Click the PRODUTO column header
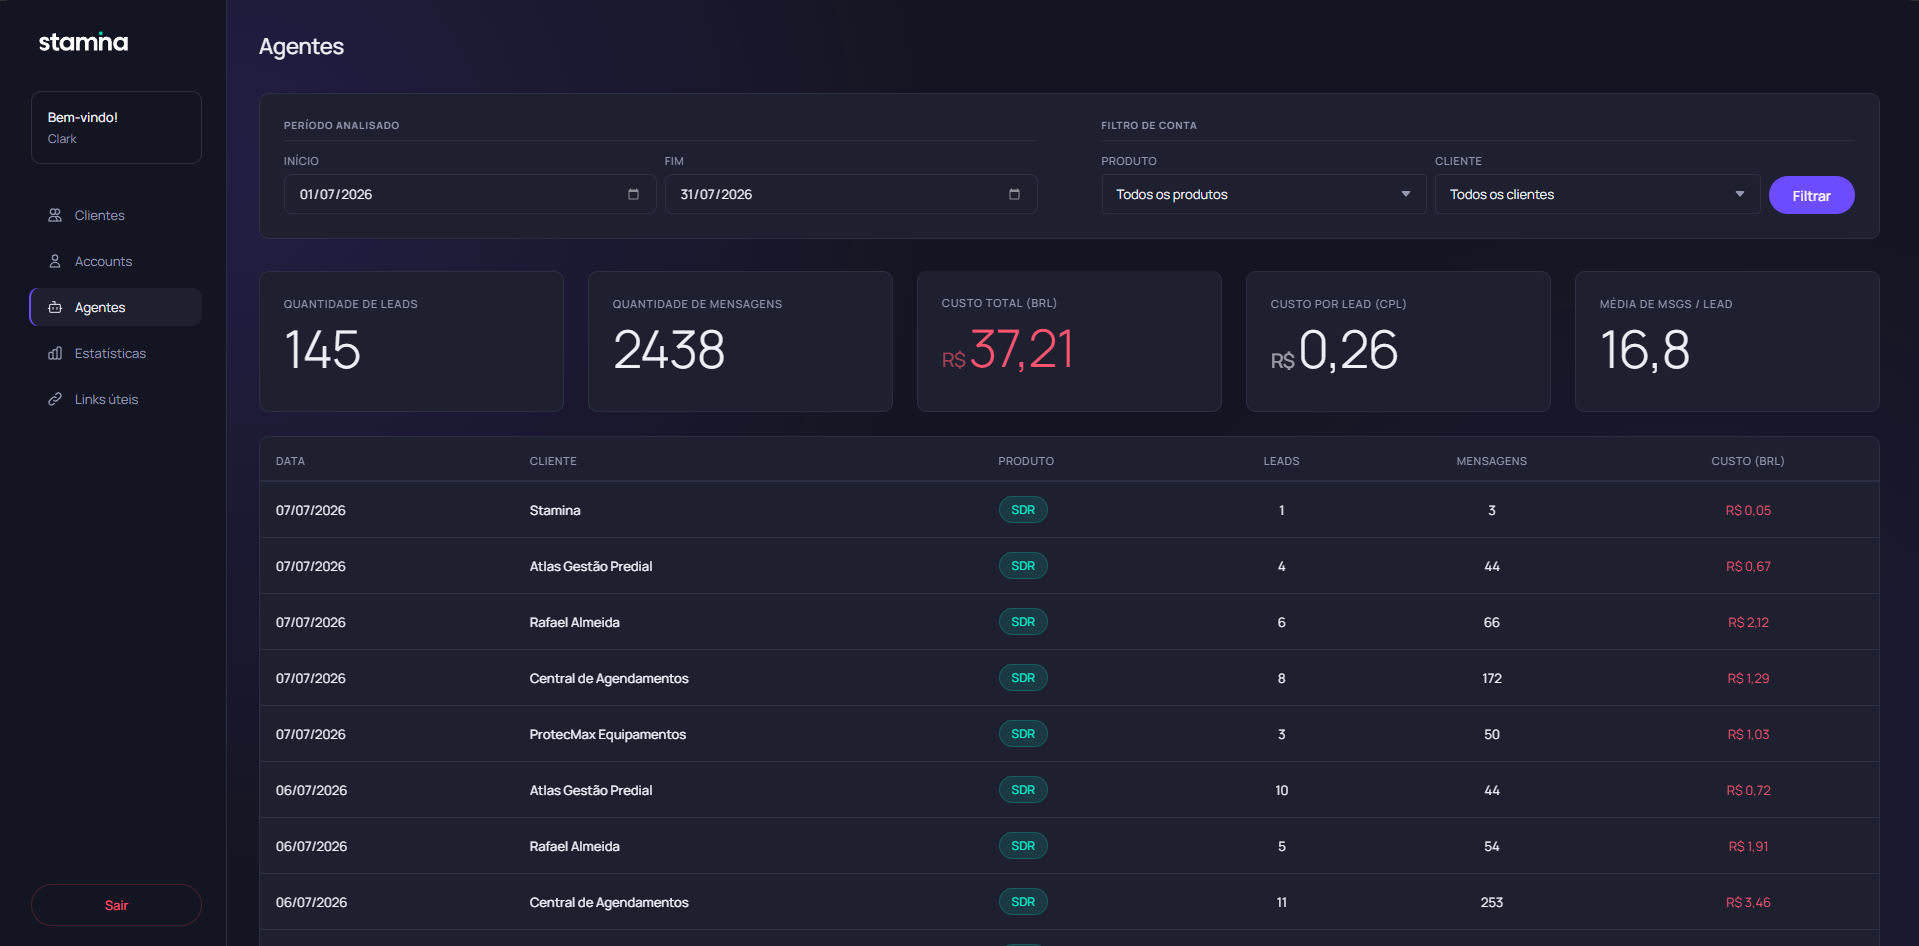Image resolution: width=1919 pixels, height=946 pixels. 1026,461
